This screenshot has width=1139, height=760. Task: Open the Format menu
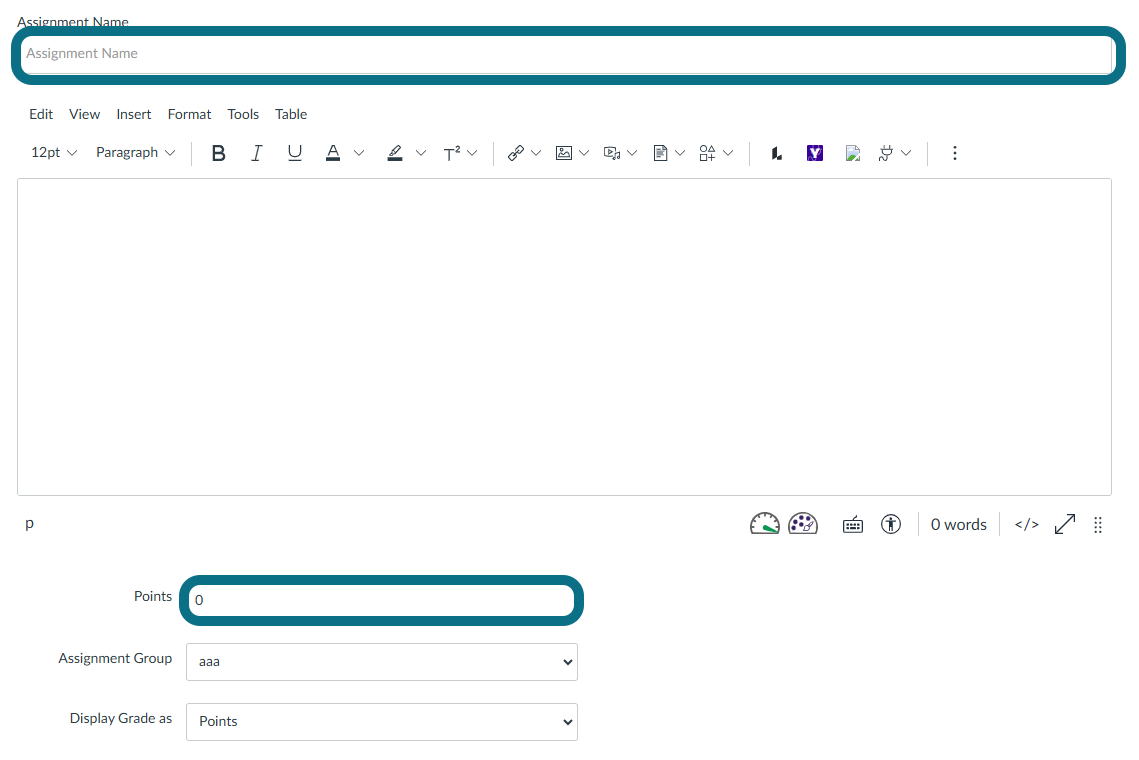tap(189, 114)
